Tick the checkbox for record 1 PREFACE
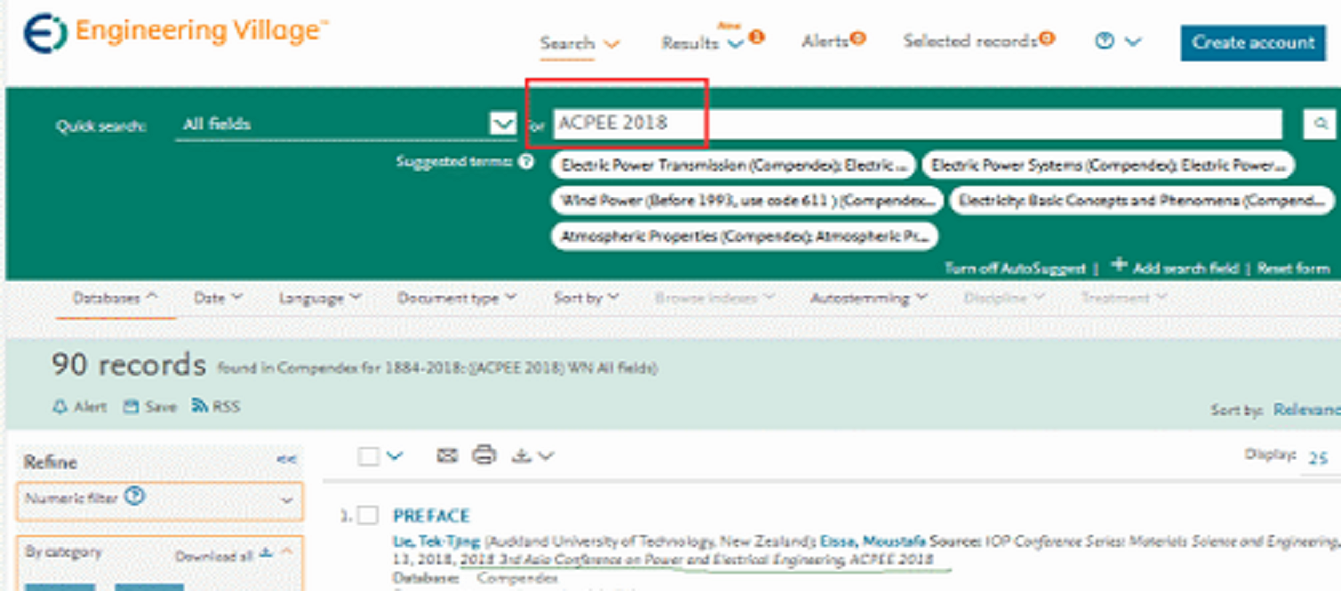The width and height of the screenshot is (1341, 591). point(368,515)
